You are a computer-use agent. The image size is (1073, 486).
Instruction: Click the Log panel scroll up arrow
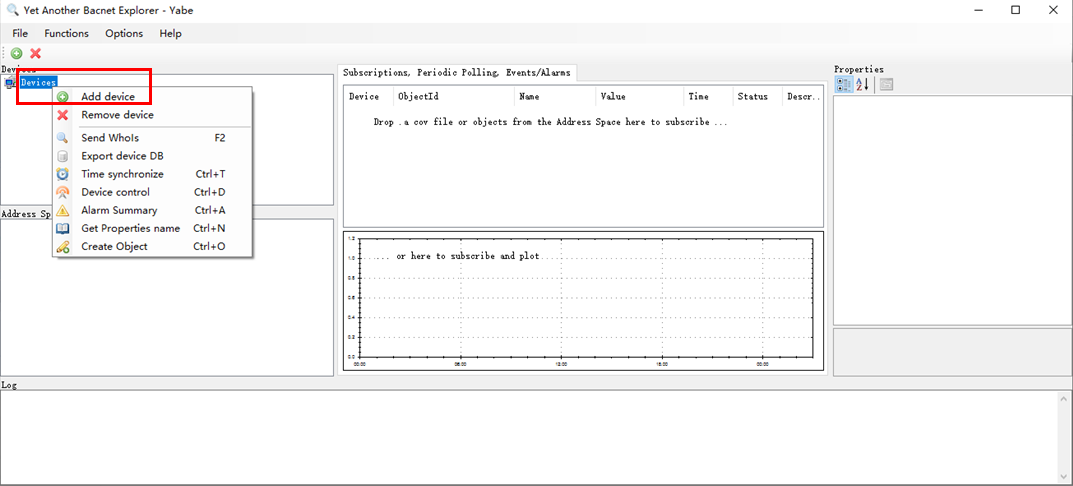coord(1064,398)
